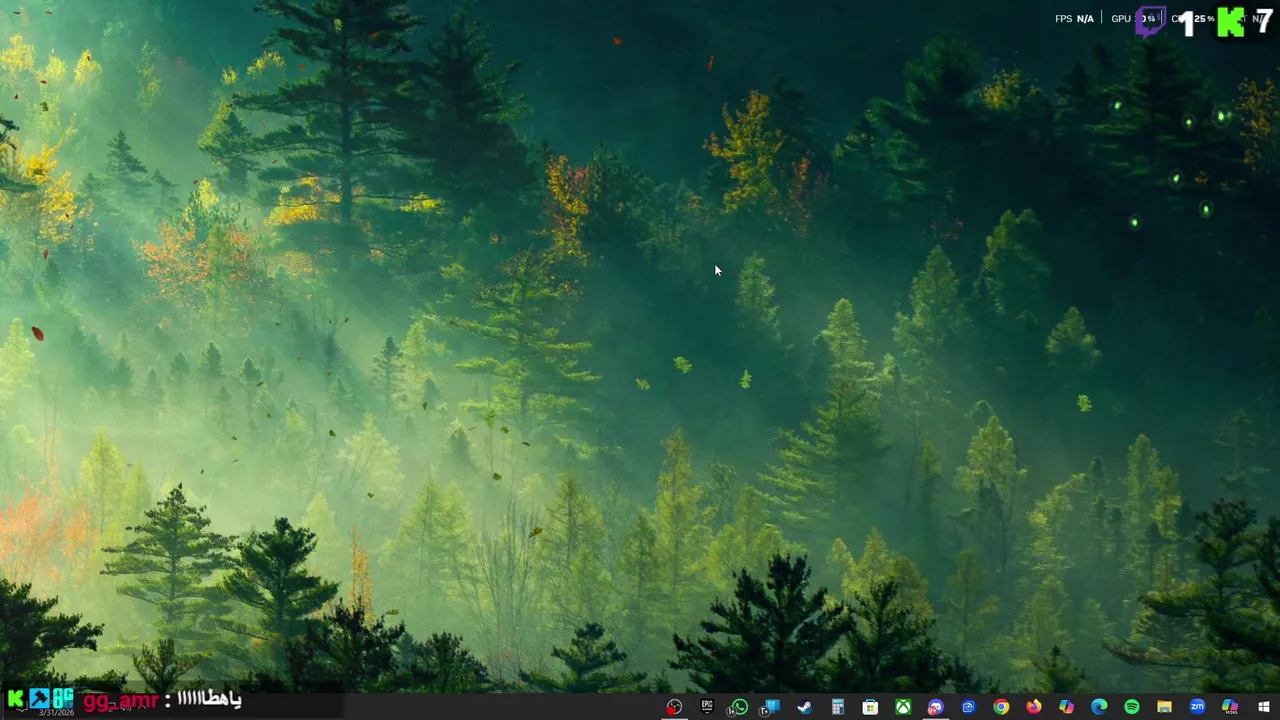
Task: Open the blue window icon beside WhatsApp
Action: click(x=771, y=707)
